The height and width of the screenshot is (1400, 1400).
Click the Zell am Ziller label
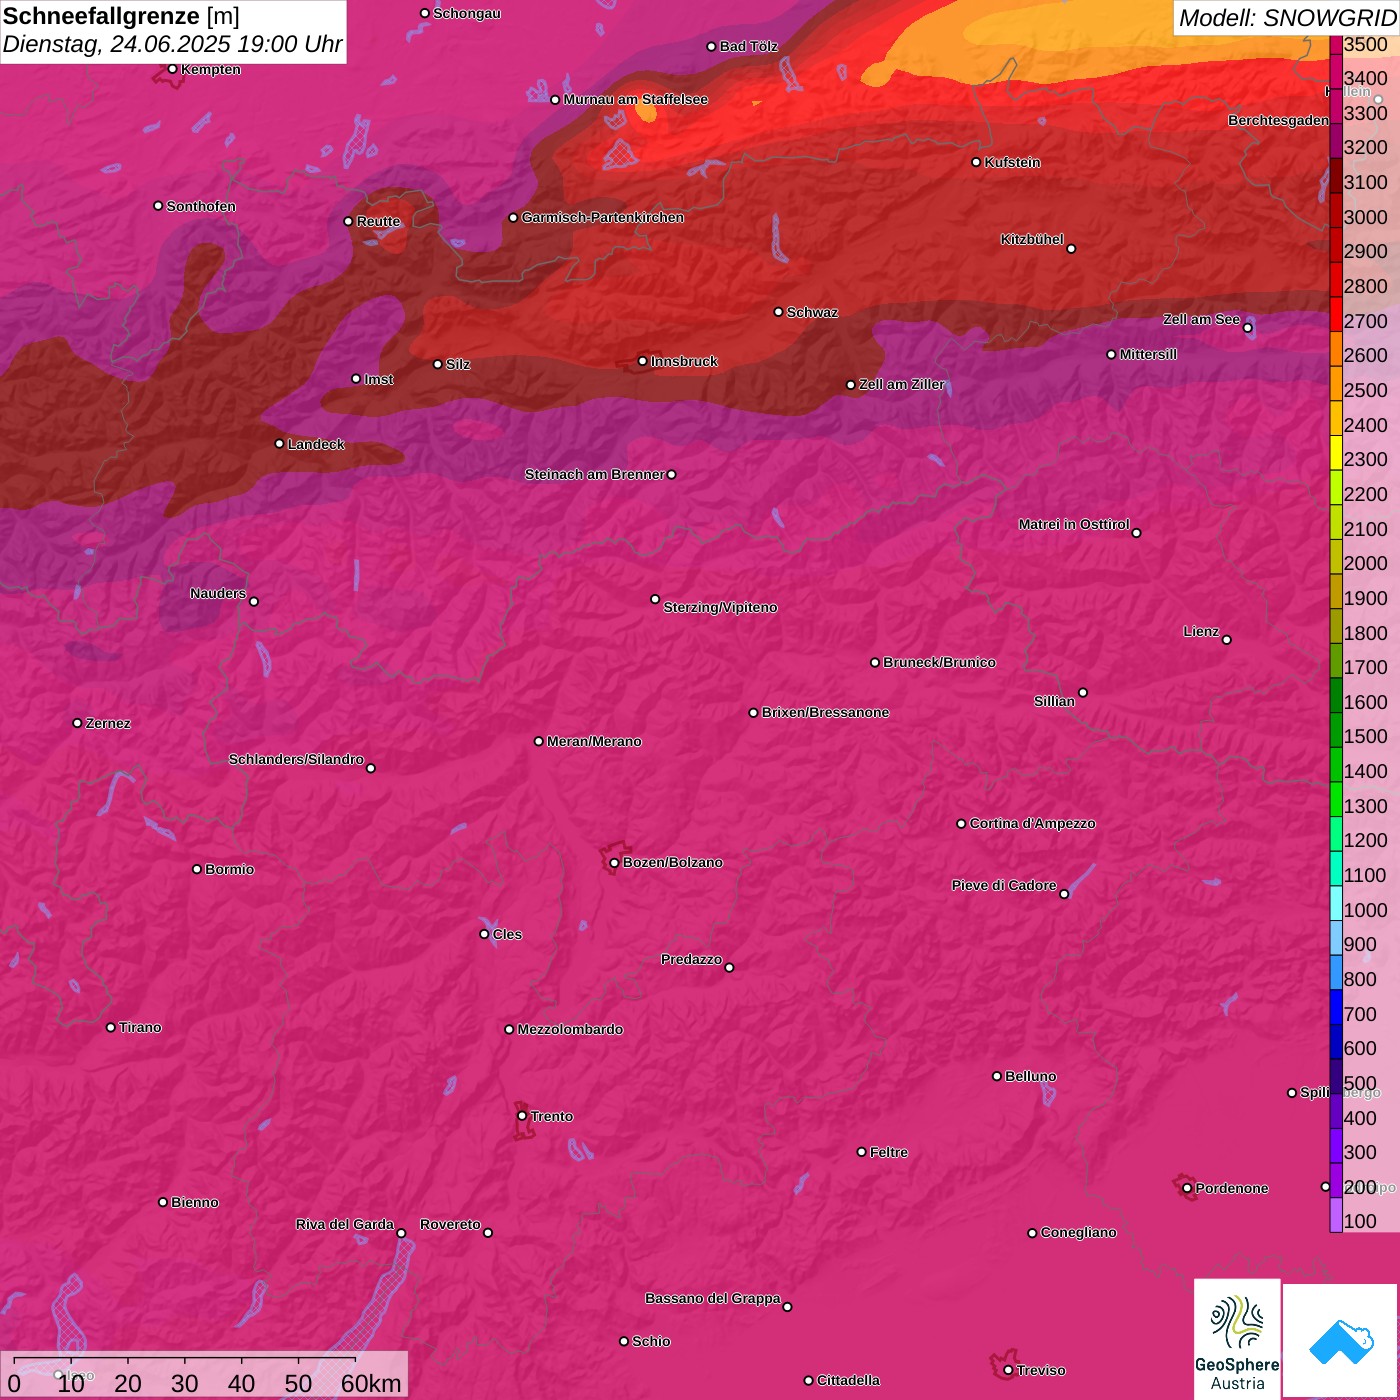pos(902,384)
